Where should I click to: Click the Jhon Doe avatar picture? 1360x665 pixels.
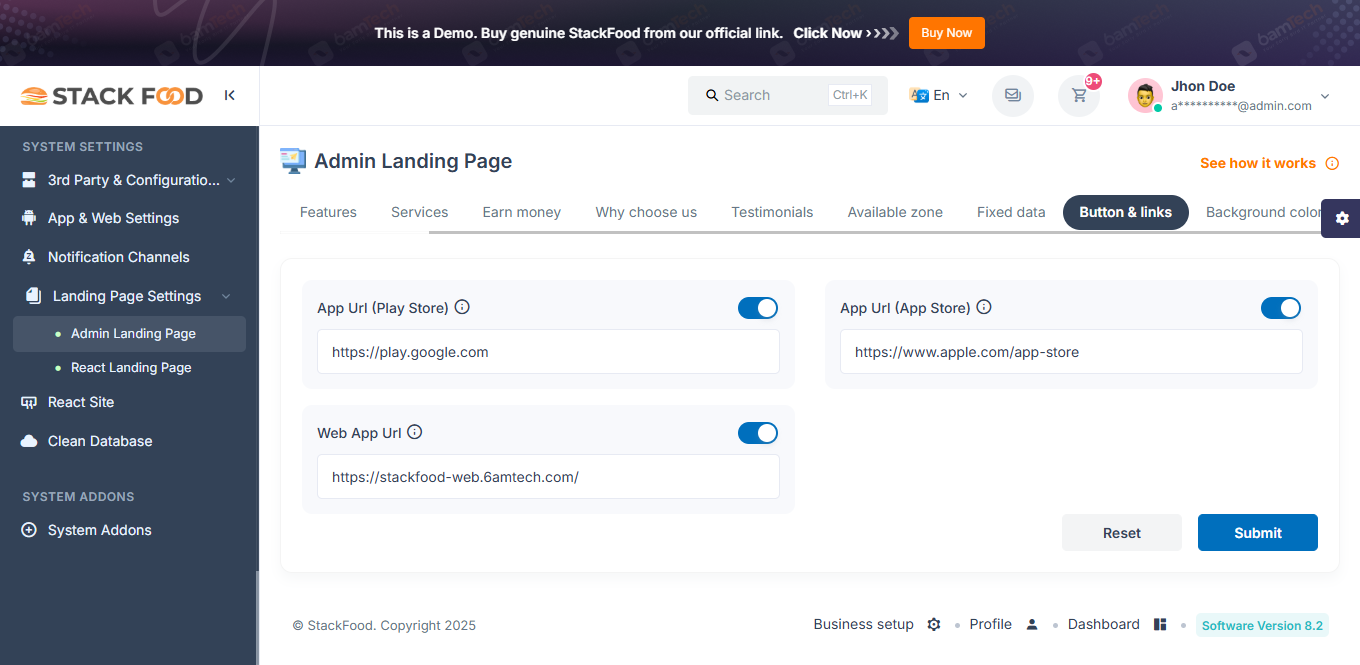pyautogui.click(x=1145, y=96)
